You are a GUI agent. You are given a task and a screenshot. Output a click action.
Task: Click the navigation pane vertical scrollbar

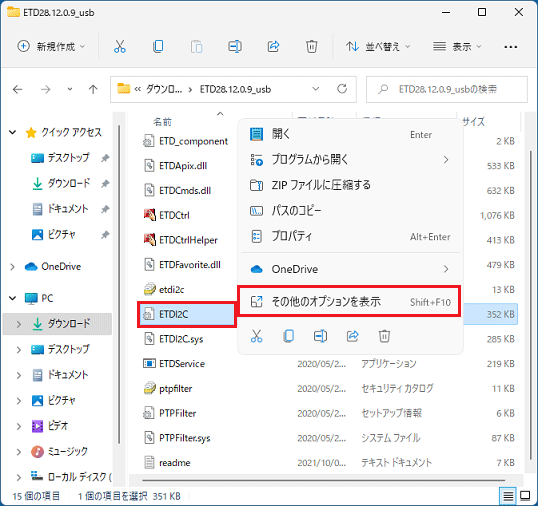coord(119,285)
